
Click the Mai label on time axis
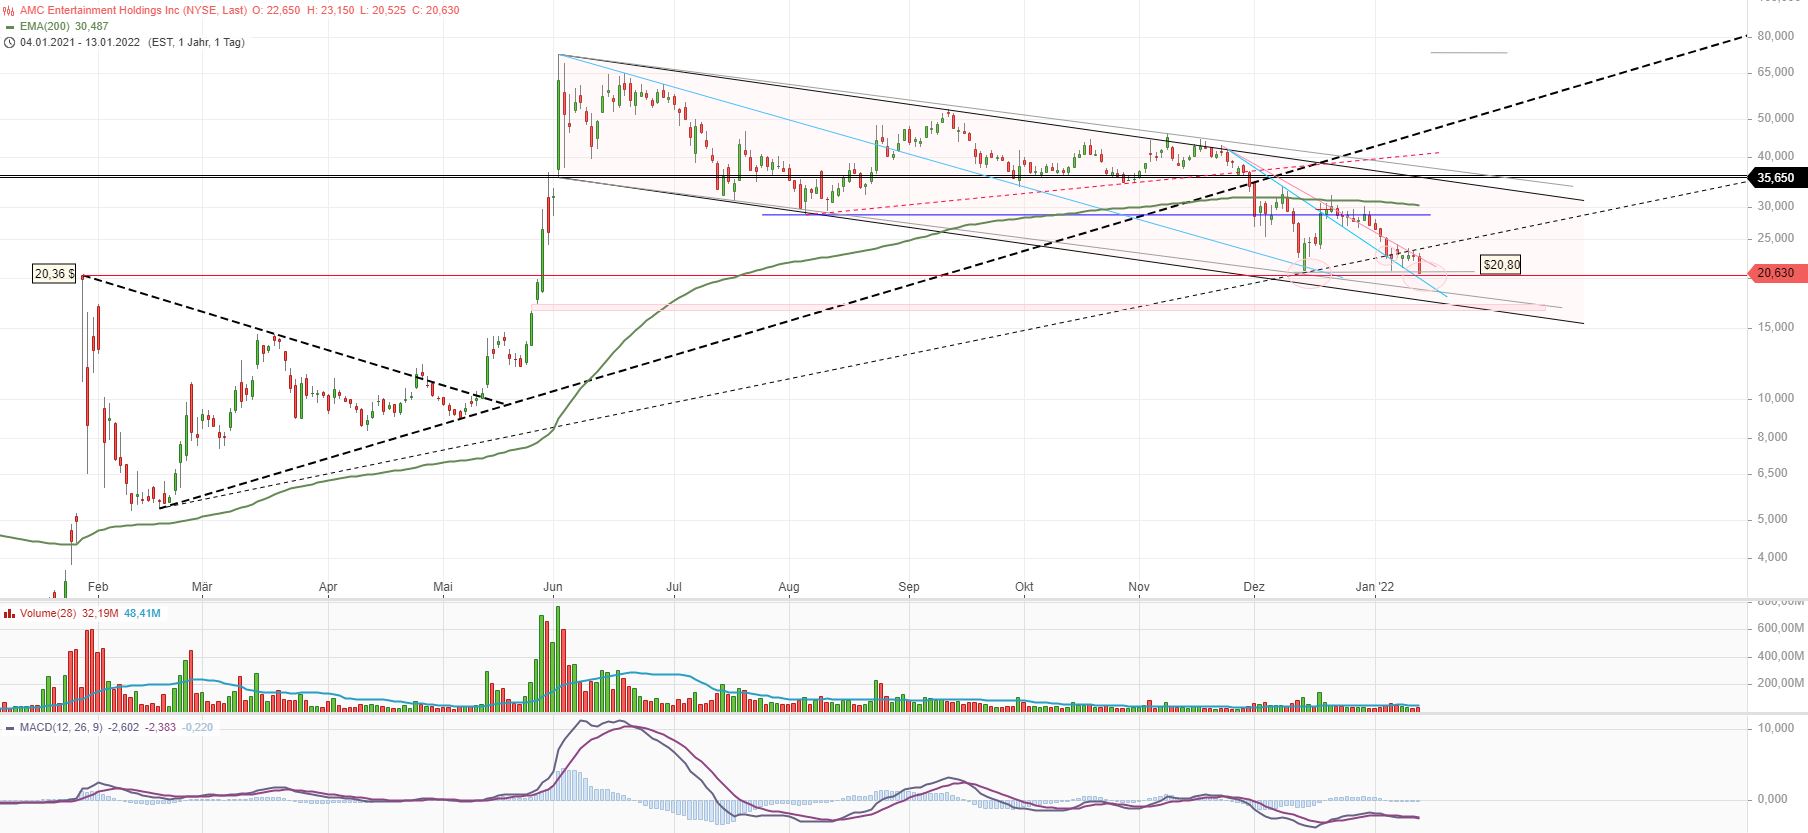[443, 587]
